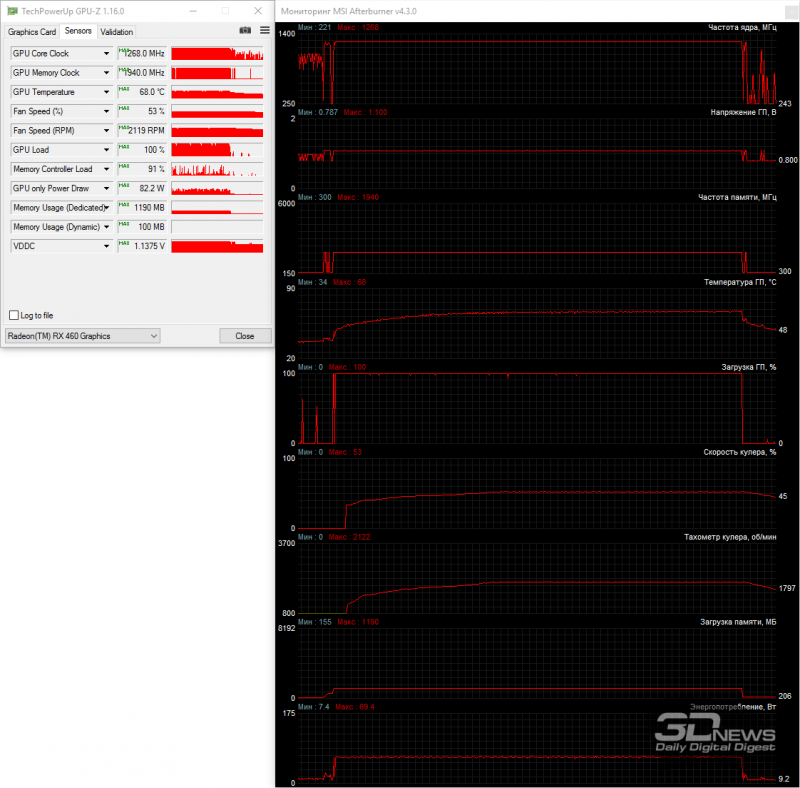Expand the Fan Speed (RPM) sensor dropdown

[x=106, y=131]
